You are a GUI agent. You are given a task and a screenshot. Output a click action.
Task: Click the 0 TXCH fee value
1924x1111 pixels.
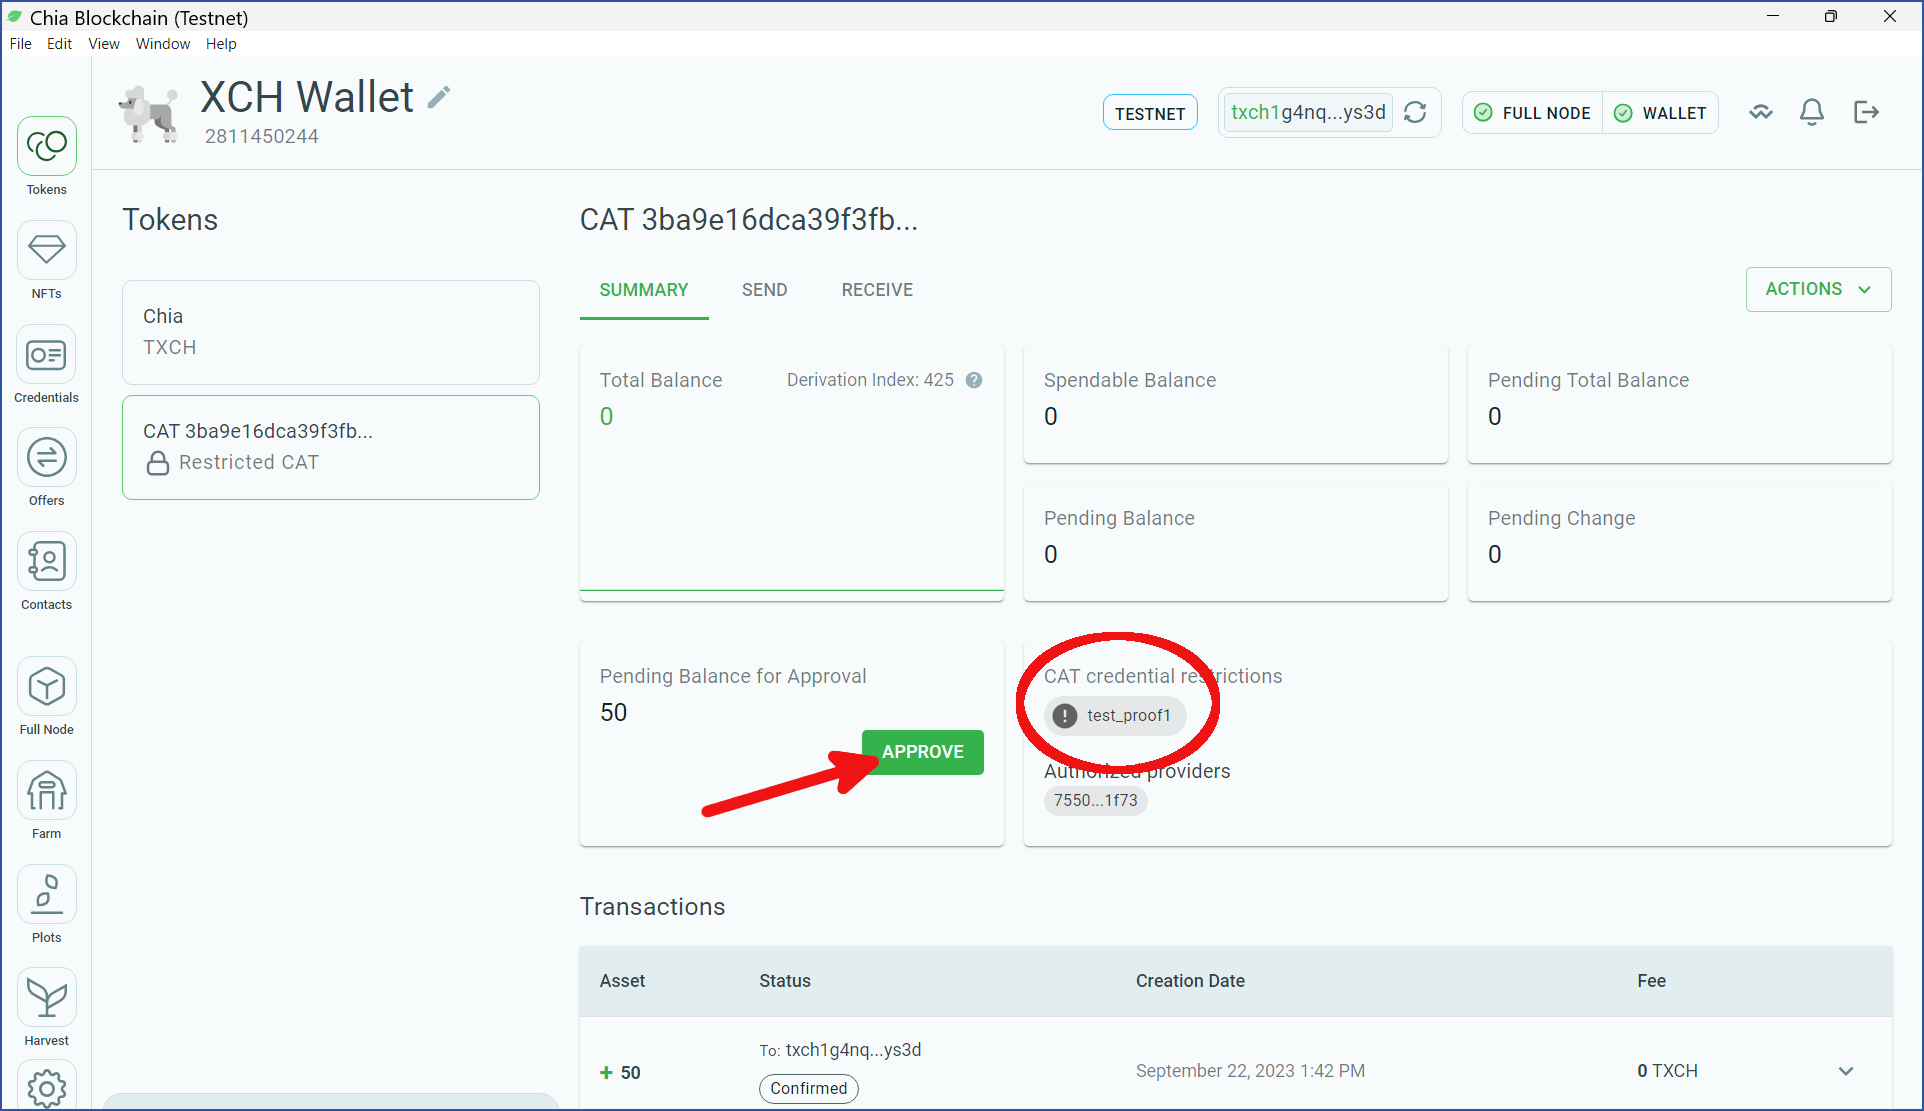pos(1668,1071)
